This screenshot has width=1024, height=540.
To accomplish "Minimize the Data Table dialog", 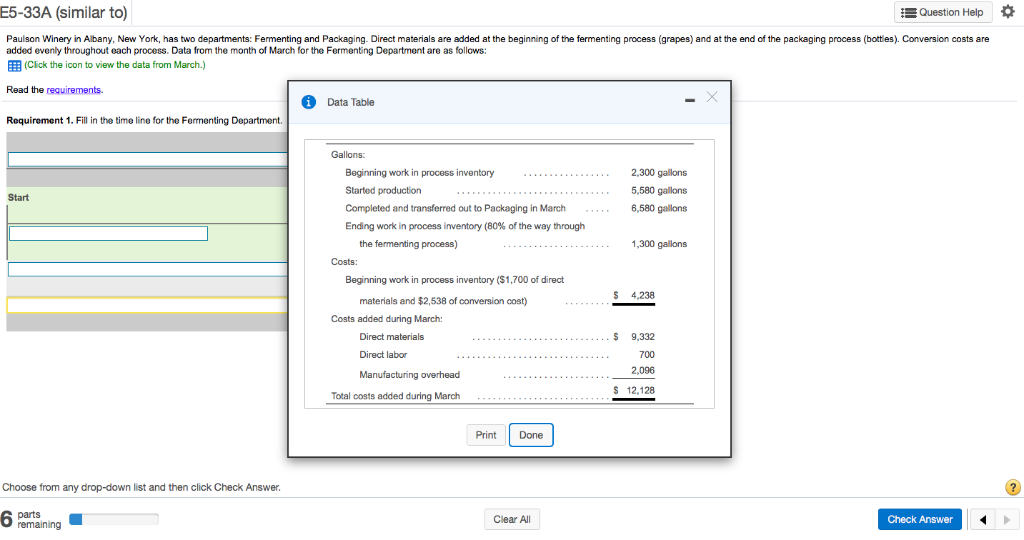I will click(690, 101).
